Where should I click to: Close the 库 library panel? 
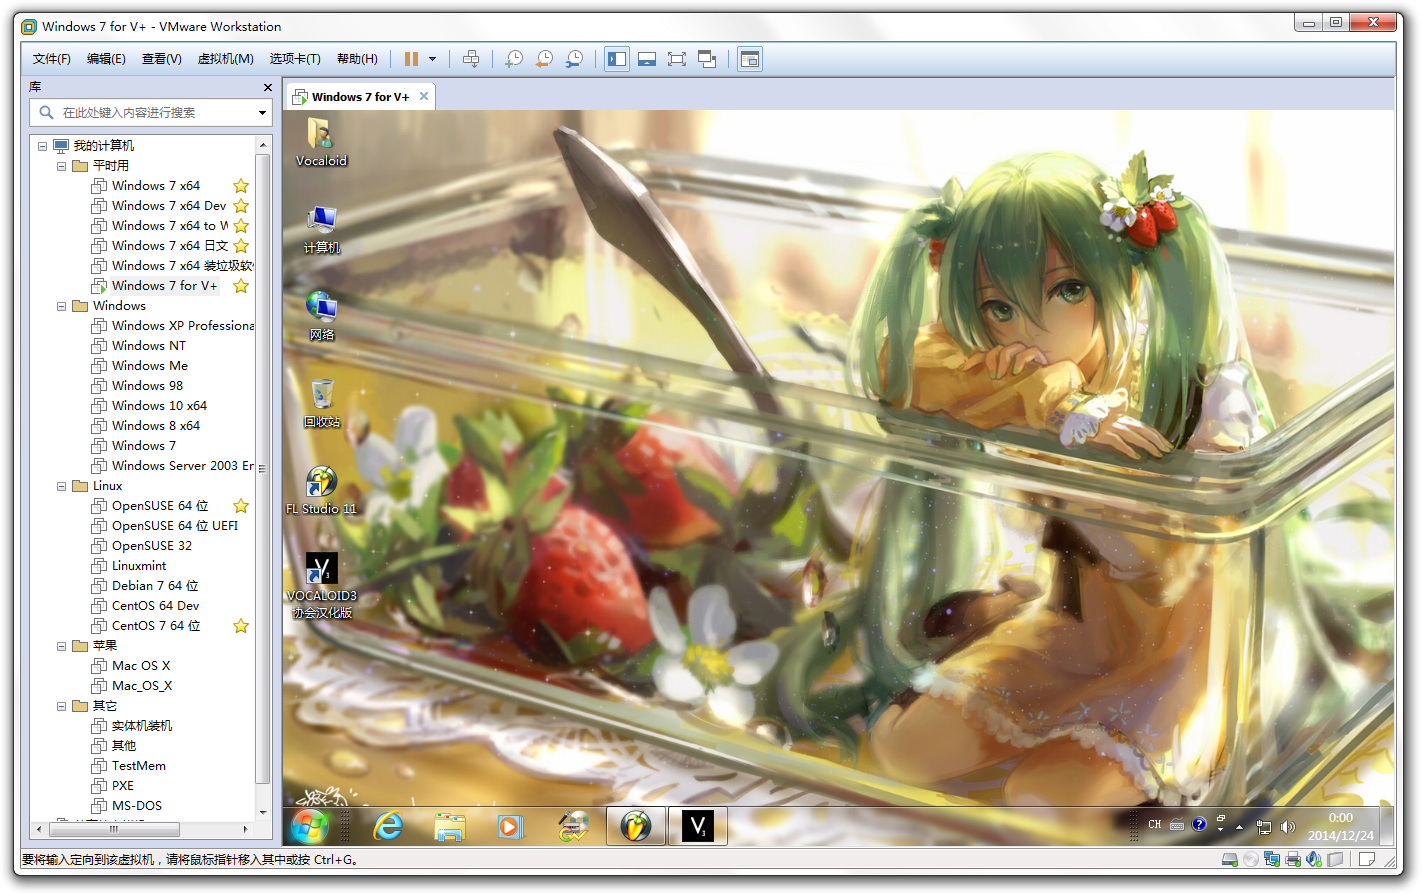pyautogui.click(x=268, y=88)
